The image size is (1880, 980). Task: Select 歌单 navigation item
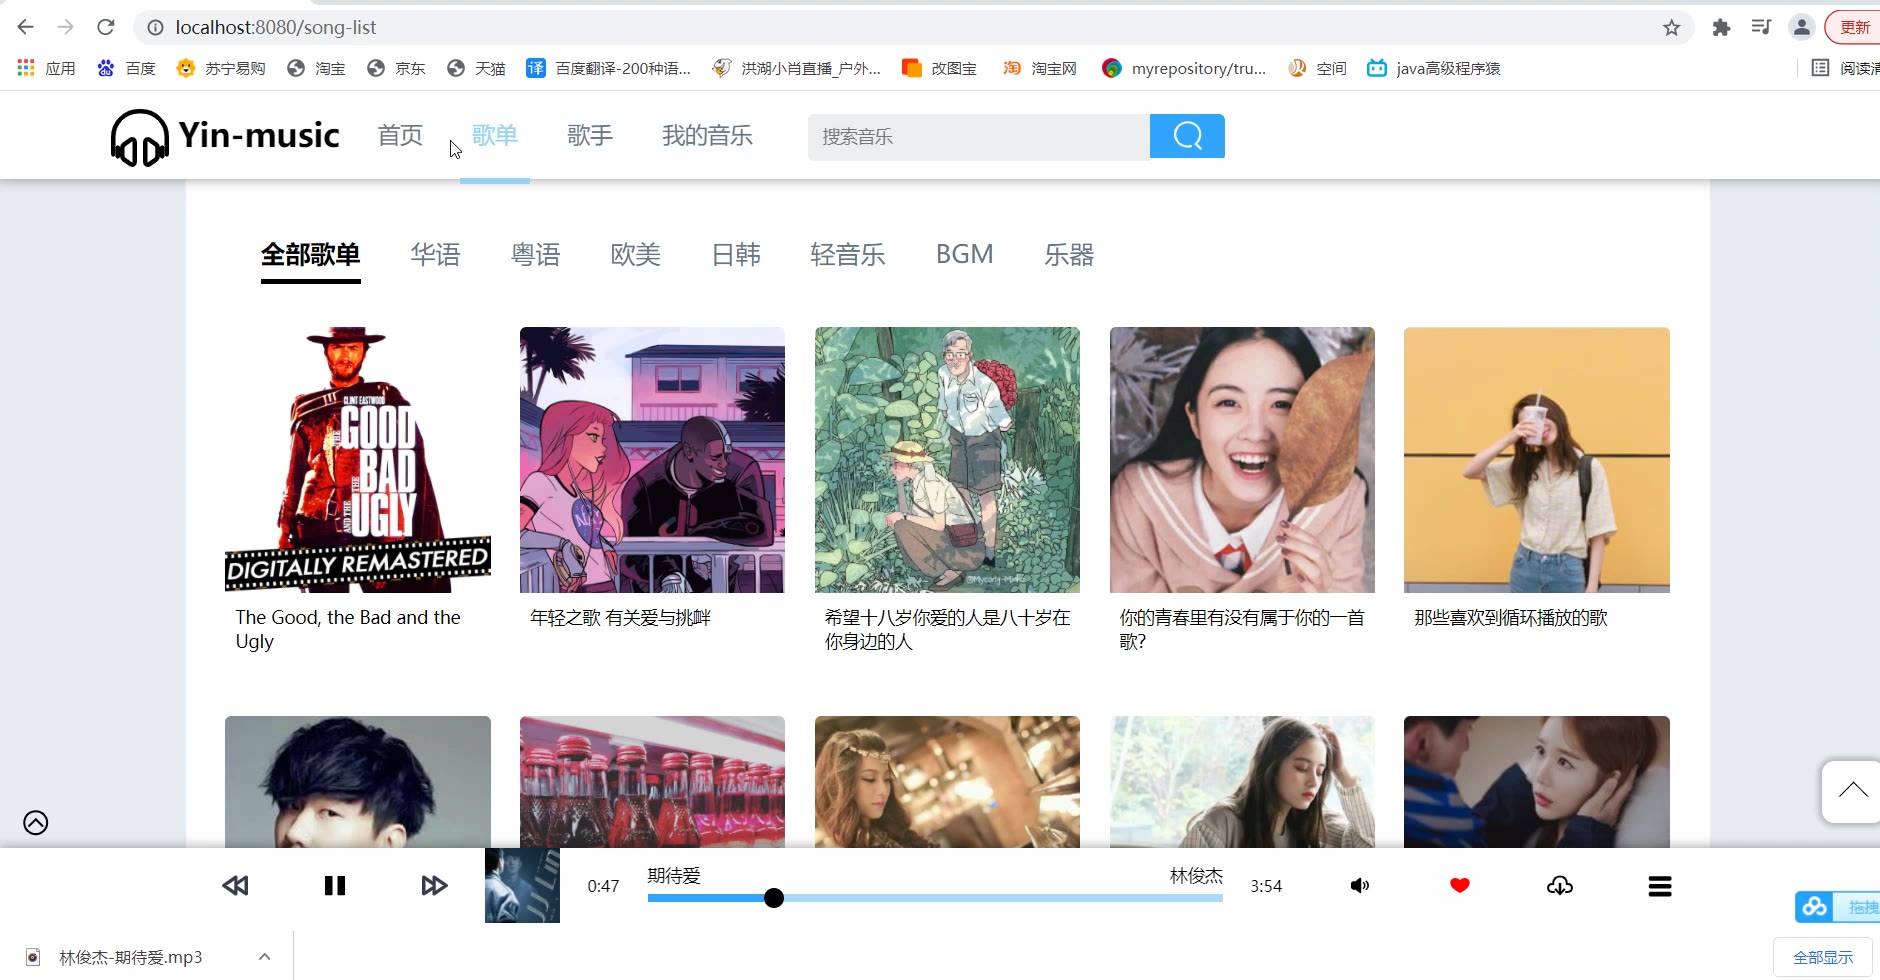(x=495, y=135)
